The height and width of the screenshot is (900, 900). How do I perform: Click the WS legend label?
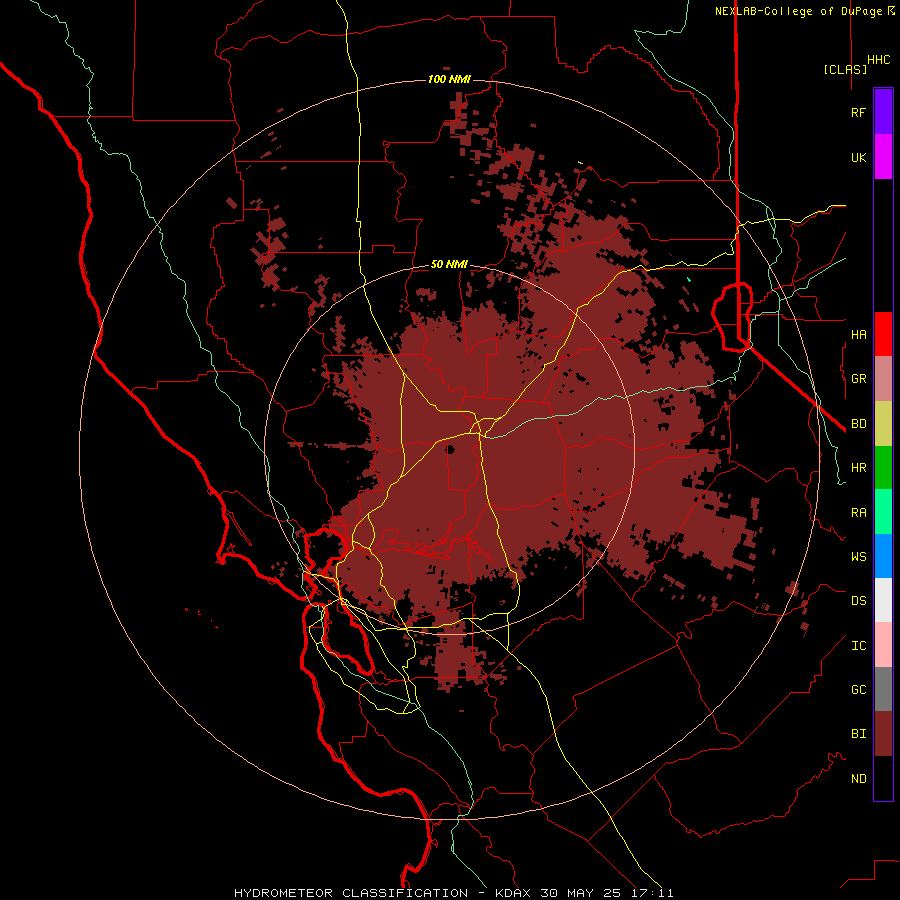[858, 557]
